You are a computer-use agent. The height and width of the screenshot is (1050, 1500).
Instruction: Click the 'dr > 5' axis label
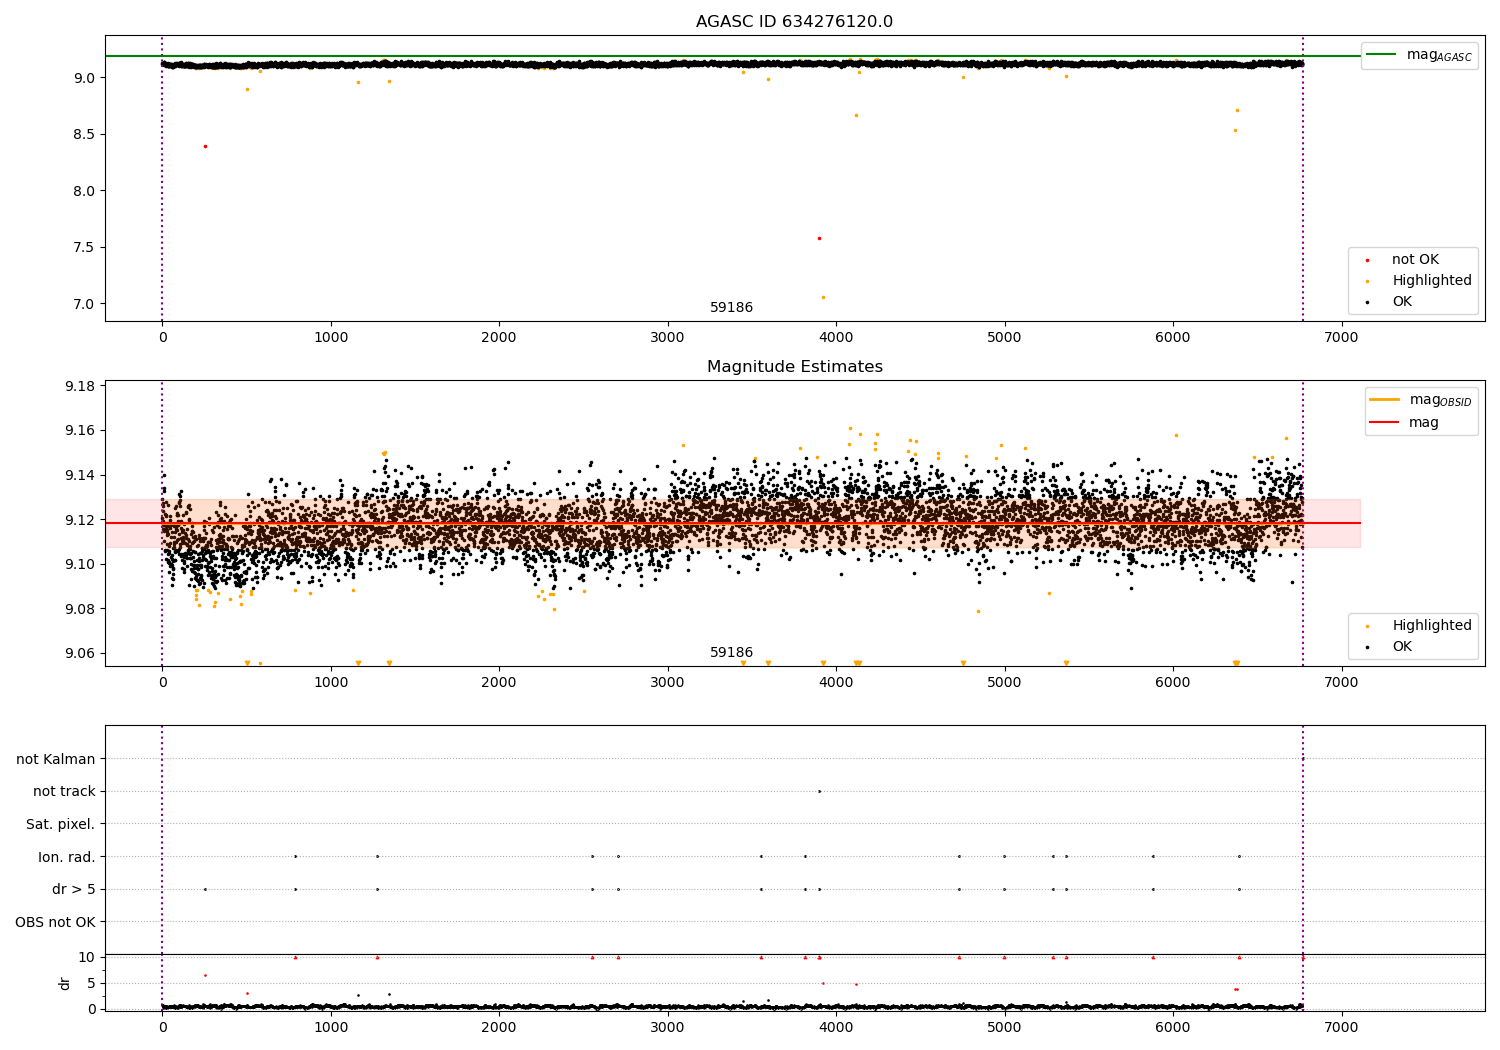tap(74, 890)
